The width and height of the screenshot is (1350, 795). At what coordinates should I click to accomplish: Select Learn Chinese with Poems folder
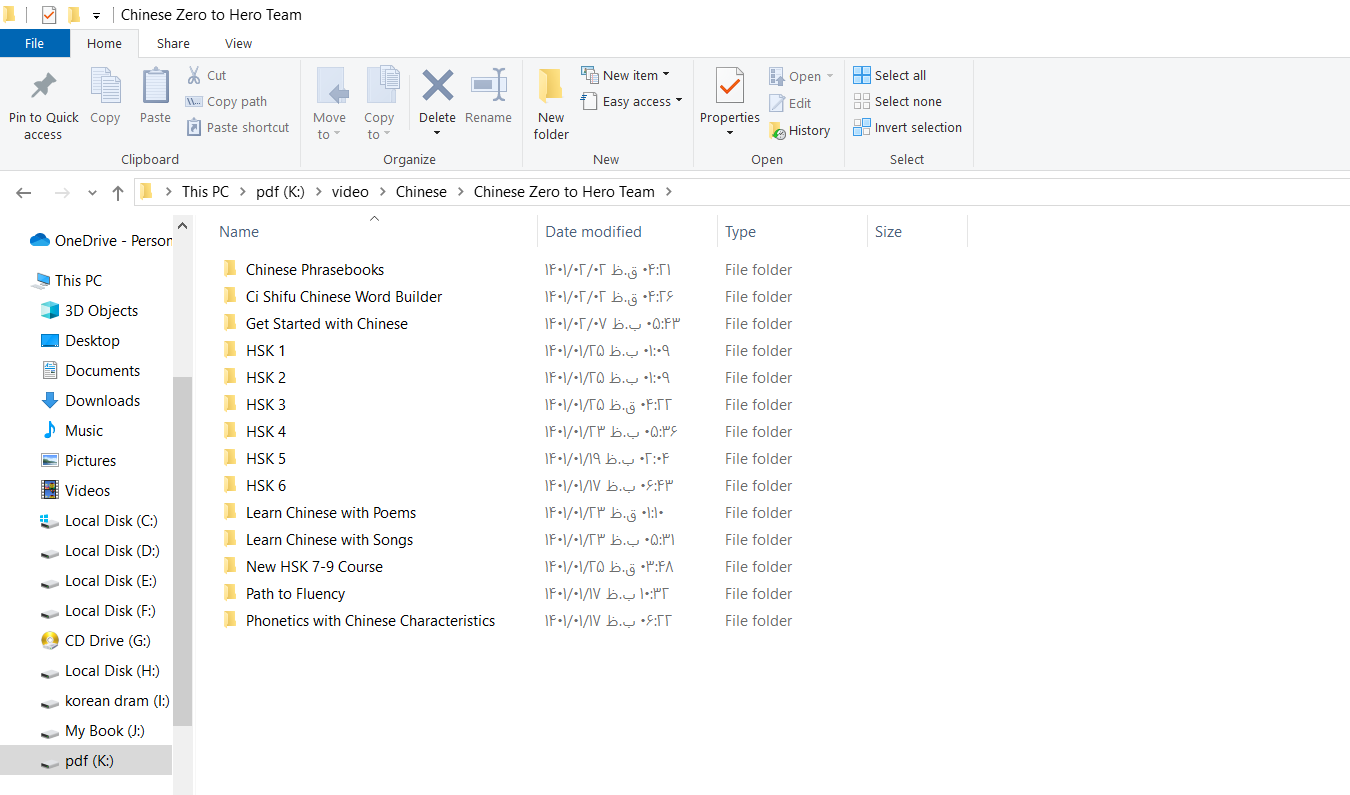(331, 513)
